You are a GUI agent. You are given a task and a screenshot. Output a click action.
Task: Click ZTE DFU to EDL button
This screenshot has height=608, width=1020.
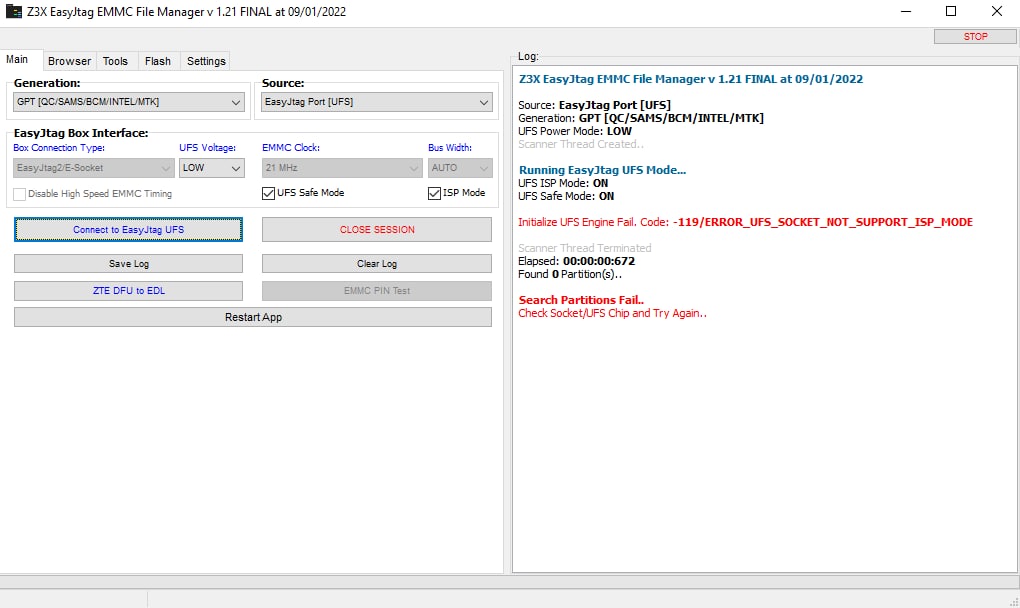point(129,291)
